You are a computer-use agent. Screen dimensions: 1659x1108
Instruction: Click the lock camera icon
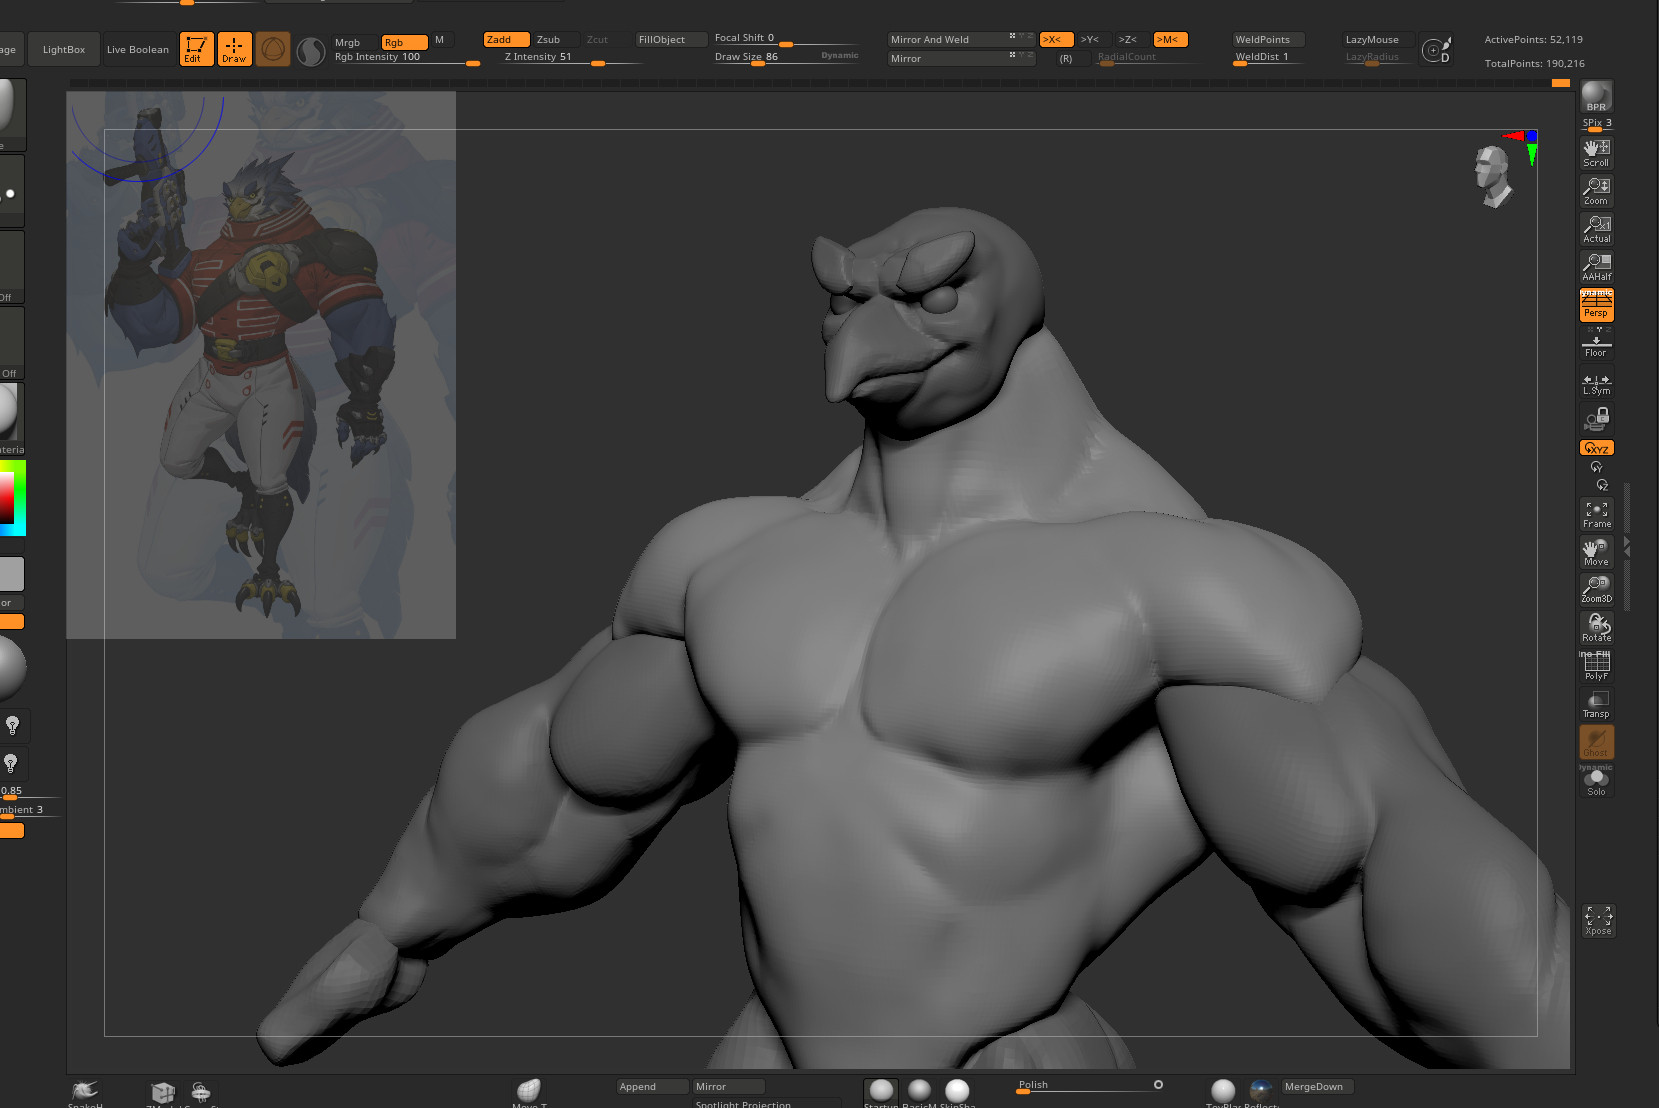[x=1596, y=419]
